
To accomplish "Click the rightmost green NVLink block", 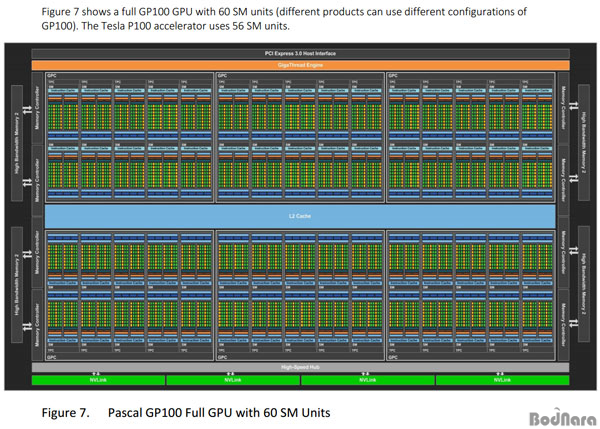I will pos(502,380).
